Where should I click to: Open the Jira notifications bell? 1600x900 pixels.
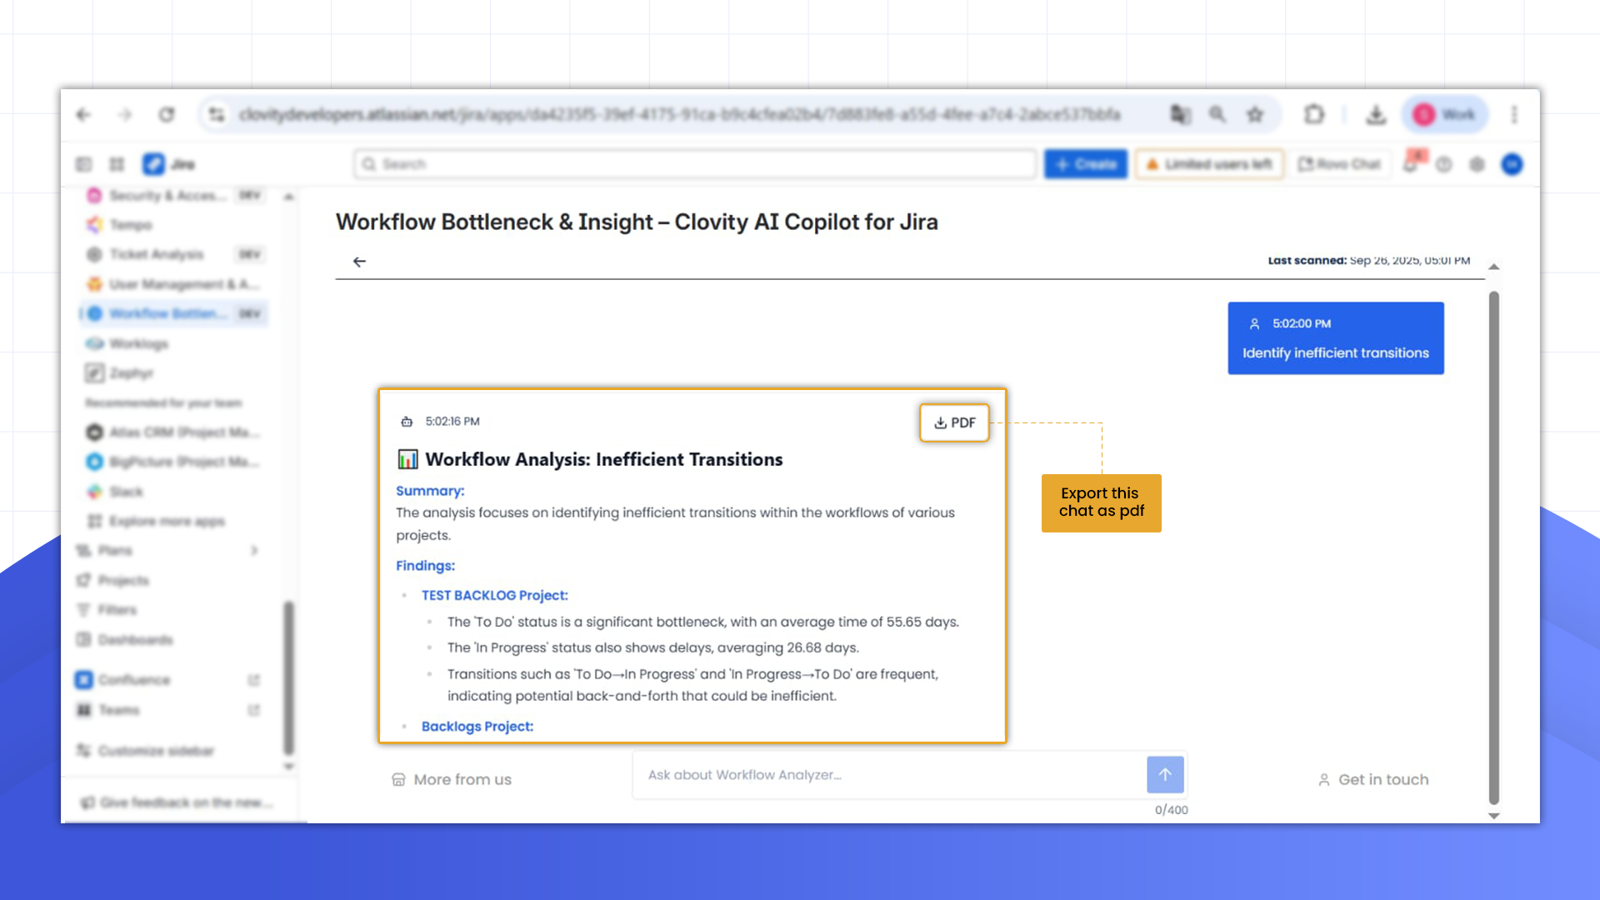click(1411, 164)
